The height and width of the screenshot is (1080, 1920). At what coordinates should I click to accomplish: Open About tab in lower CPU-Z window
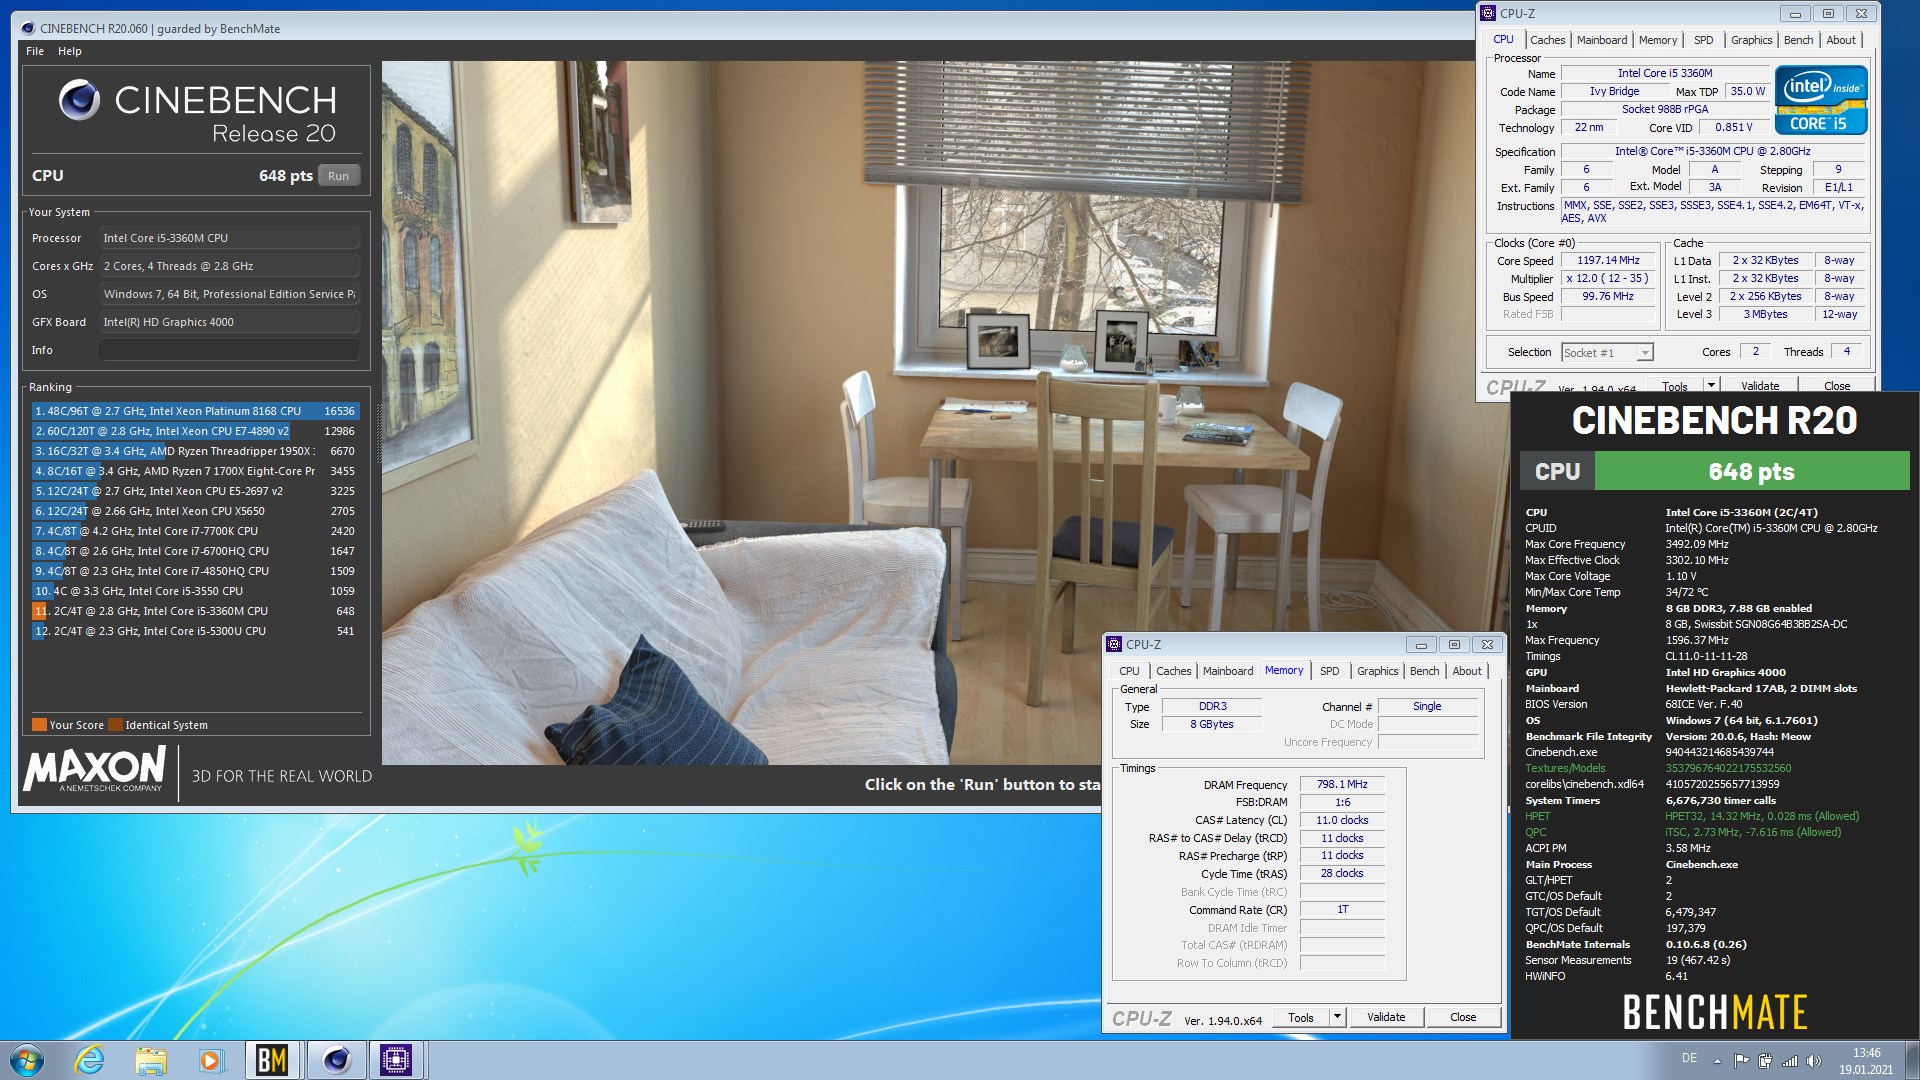coord(1467,671)
